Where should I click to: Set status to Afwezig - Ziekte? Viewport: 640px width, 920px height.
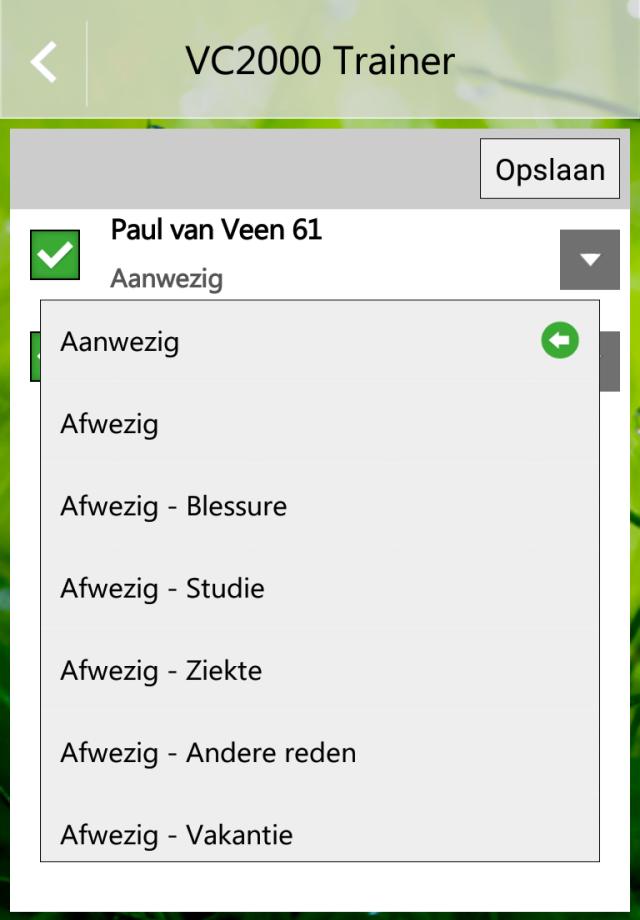tap(161, 670)
